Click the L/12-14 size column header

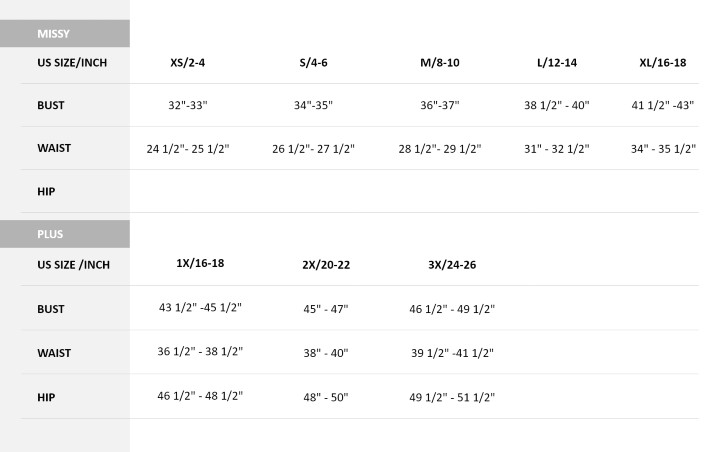[557, 62]
